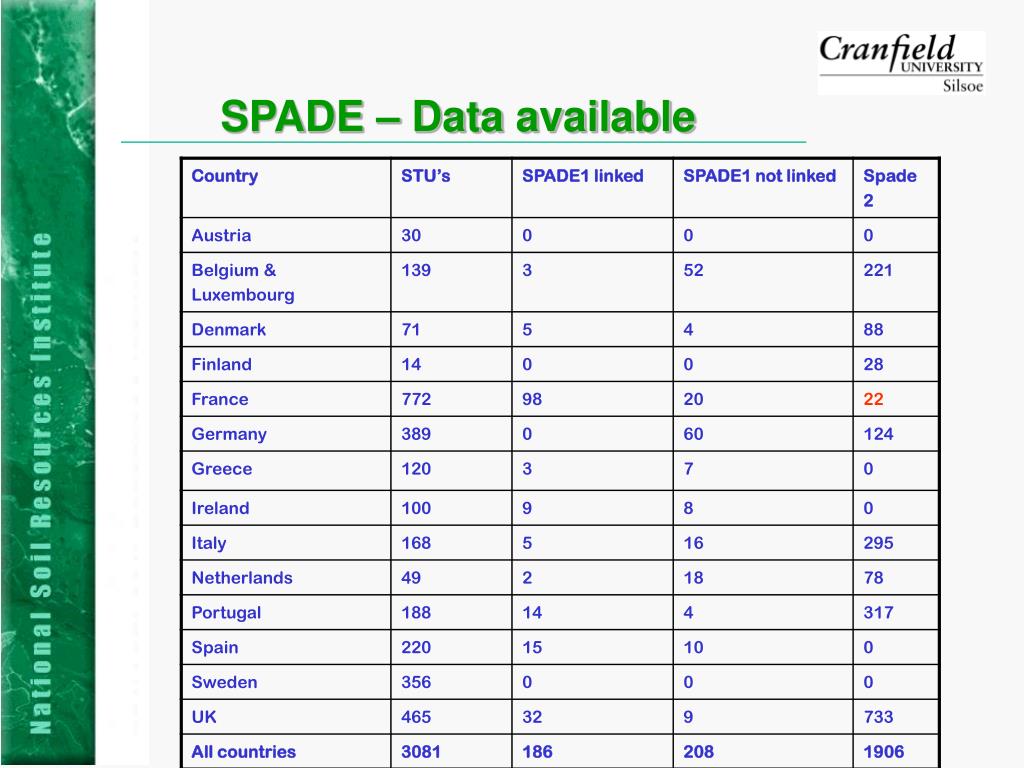Click total Spade 2 value 1906
Image resolution: width=1024 pixels, height=768 pixels.
(884, 752)
